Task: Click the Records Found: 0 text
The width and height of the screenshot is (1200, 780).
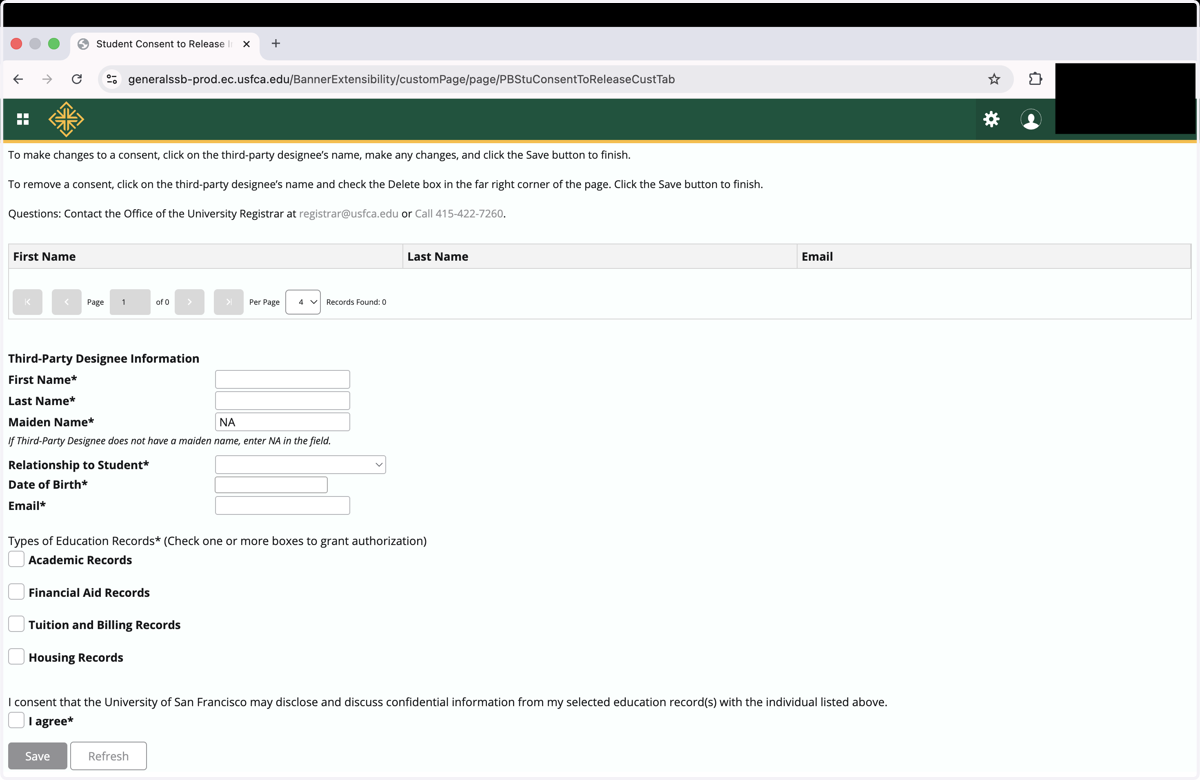Action: pos(356,302)
